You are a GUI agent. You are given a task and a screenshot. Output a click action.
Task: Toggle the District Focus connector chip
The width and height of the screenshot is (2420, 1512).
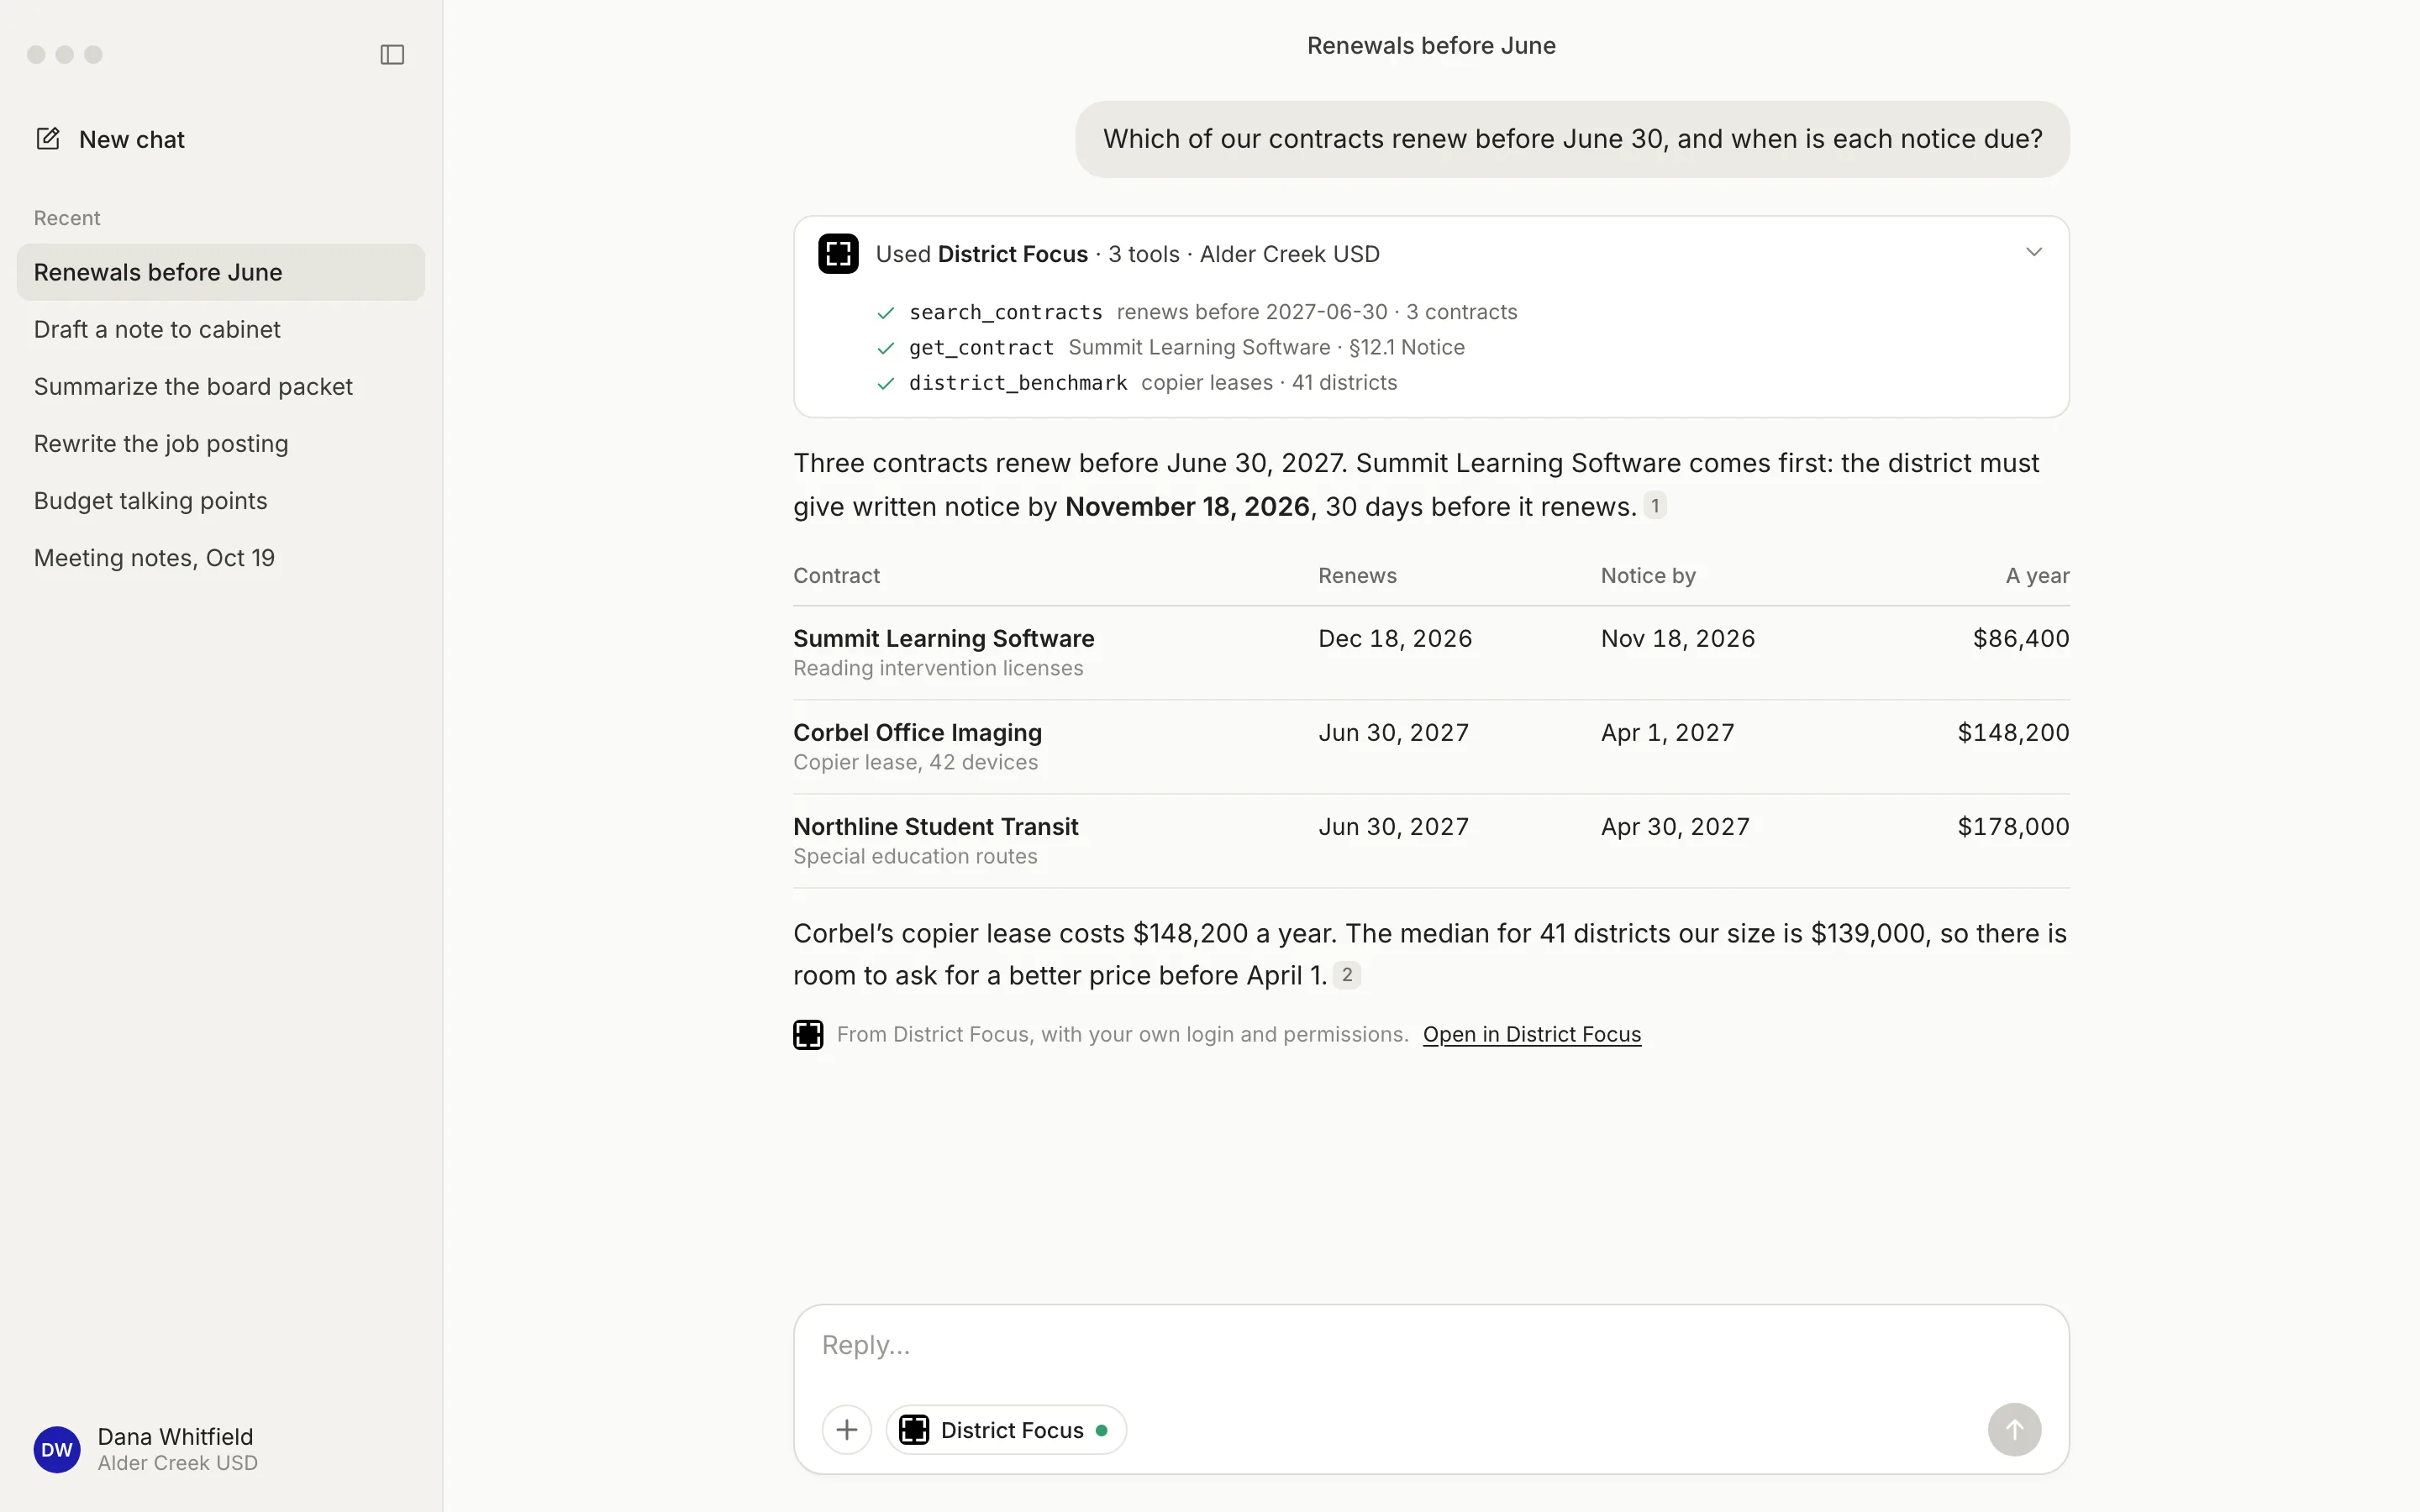1005,1430
